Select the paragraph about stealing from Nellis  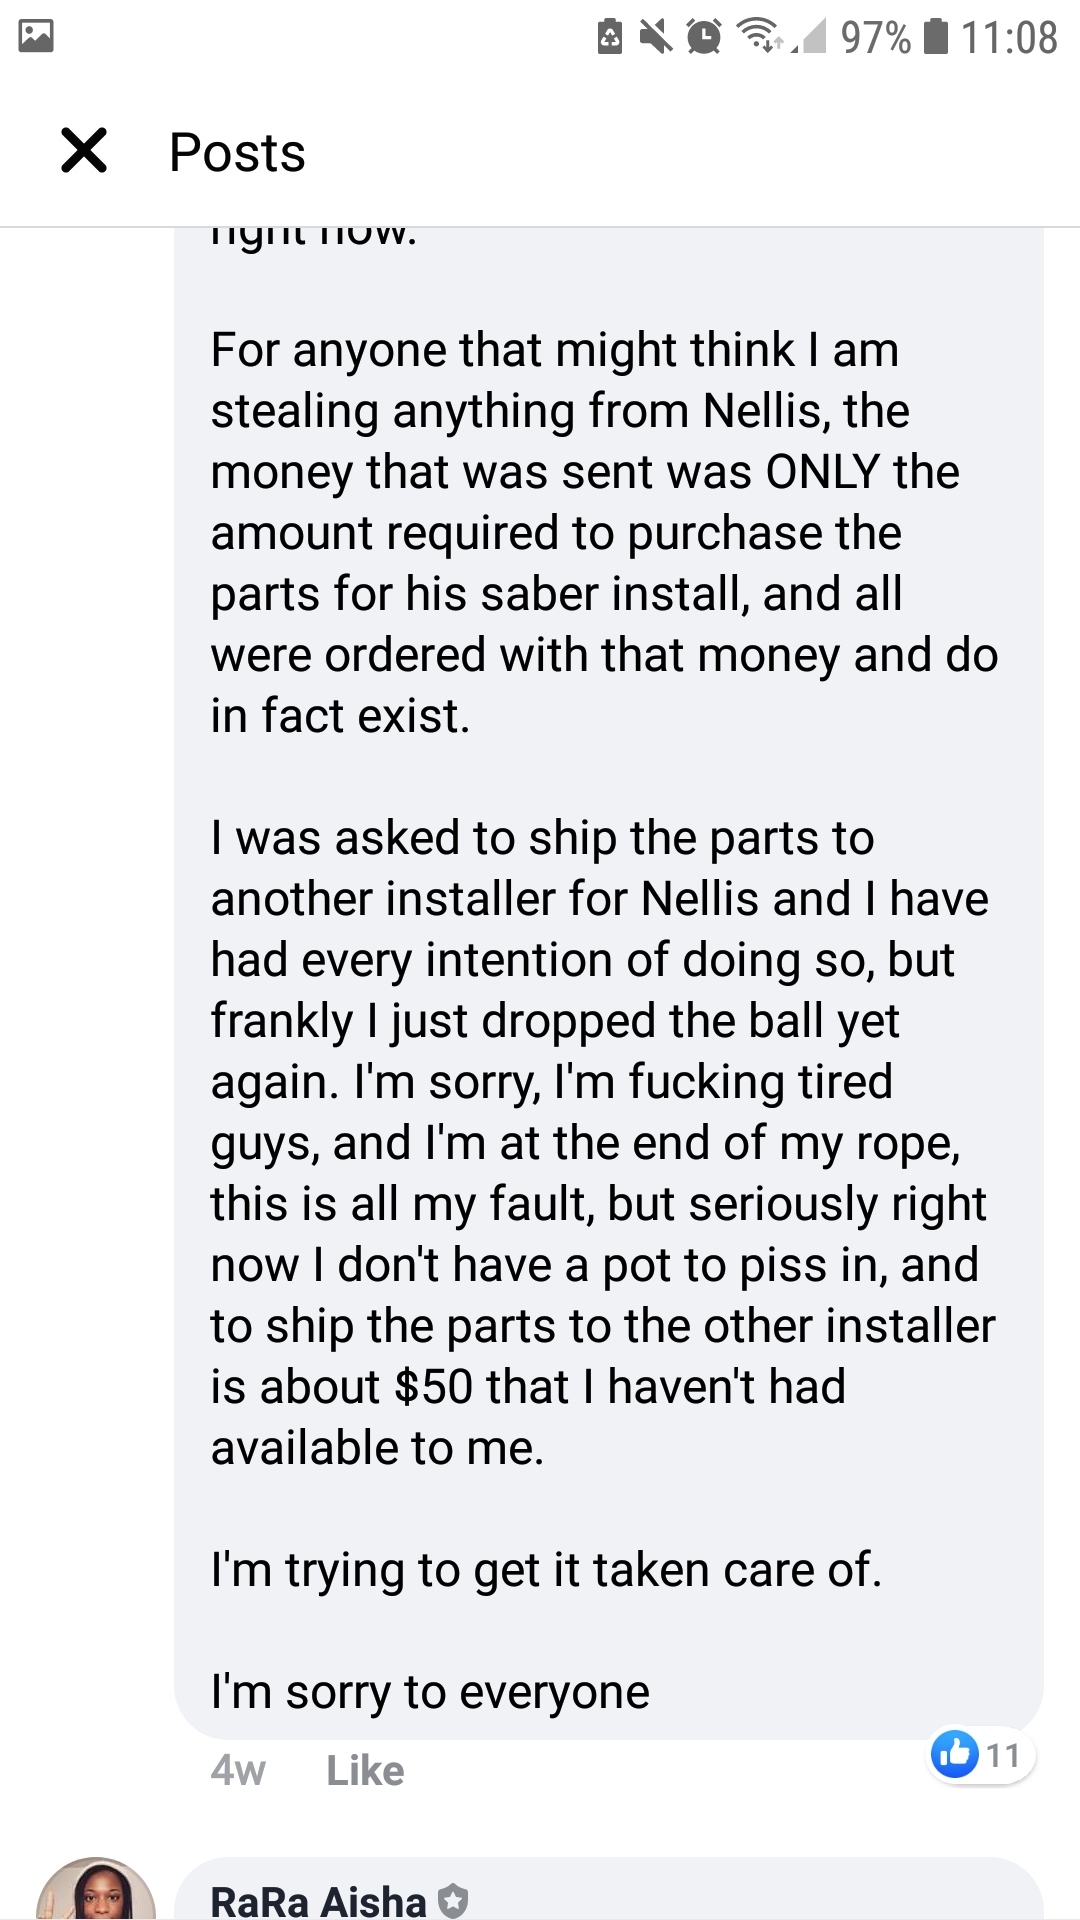tap(604, 533)
